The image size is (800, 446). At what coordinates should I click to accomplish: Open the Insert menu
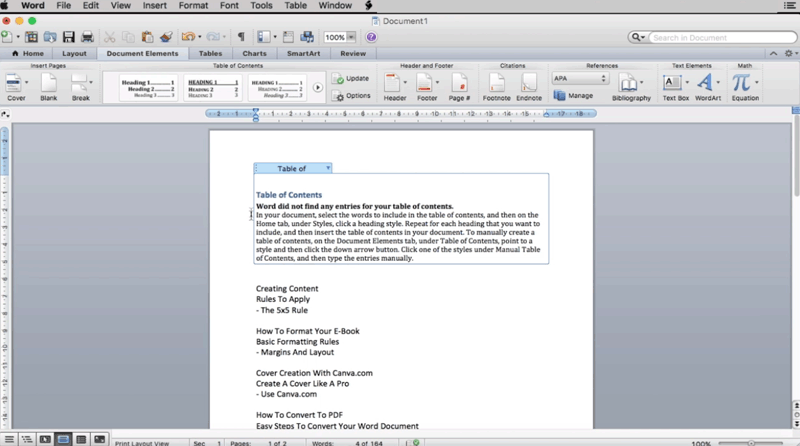point(155,6)
